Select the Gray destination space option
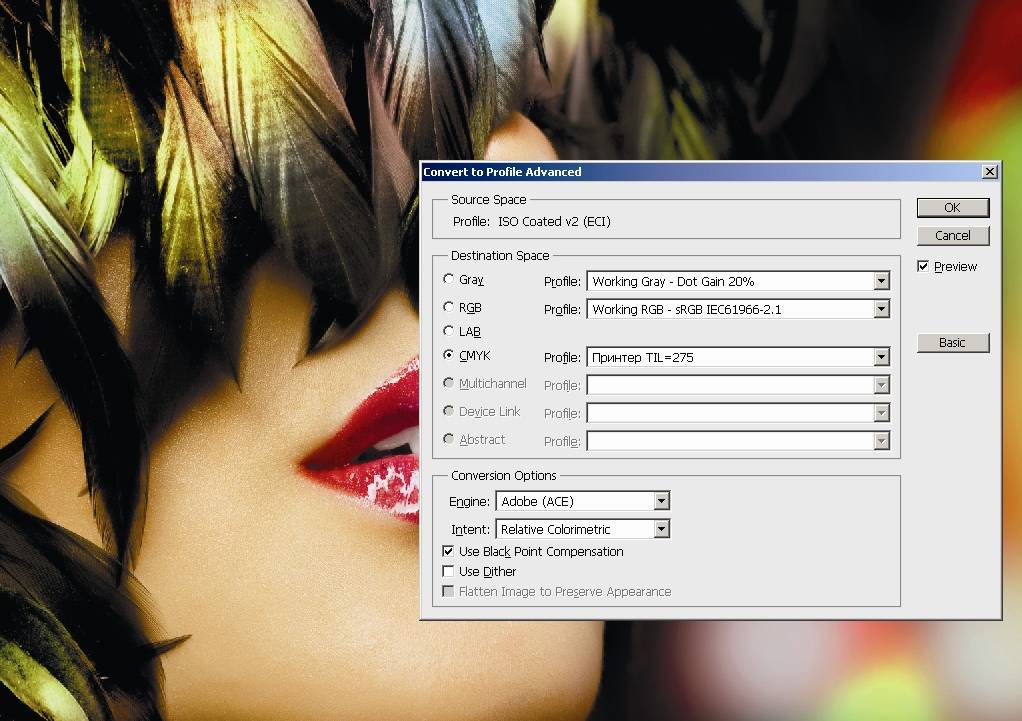This screenshot has width=1022, height=721. pos(449,280)
